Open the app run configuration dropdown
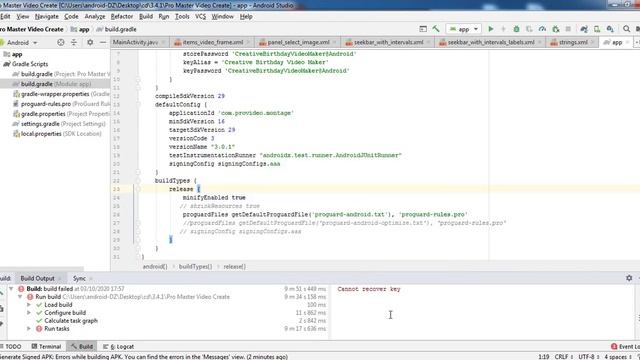640x360 pixels. (464, 29)
